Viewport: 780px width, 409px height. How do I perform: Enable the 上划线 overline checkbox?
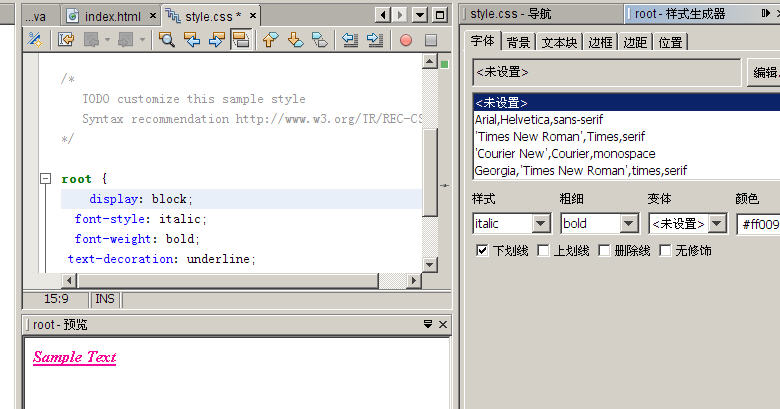coord(543,250)
